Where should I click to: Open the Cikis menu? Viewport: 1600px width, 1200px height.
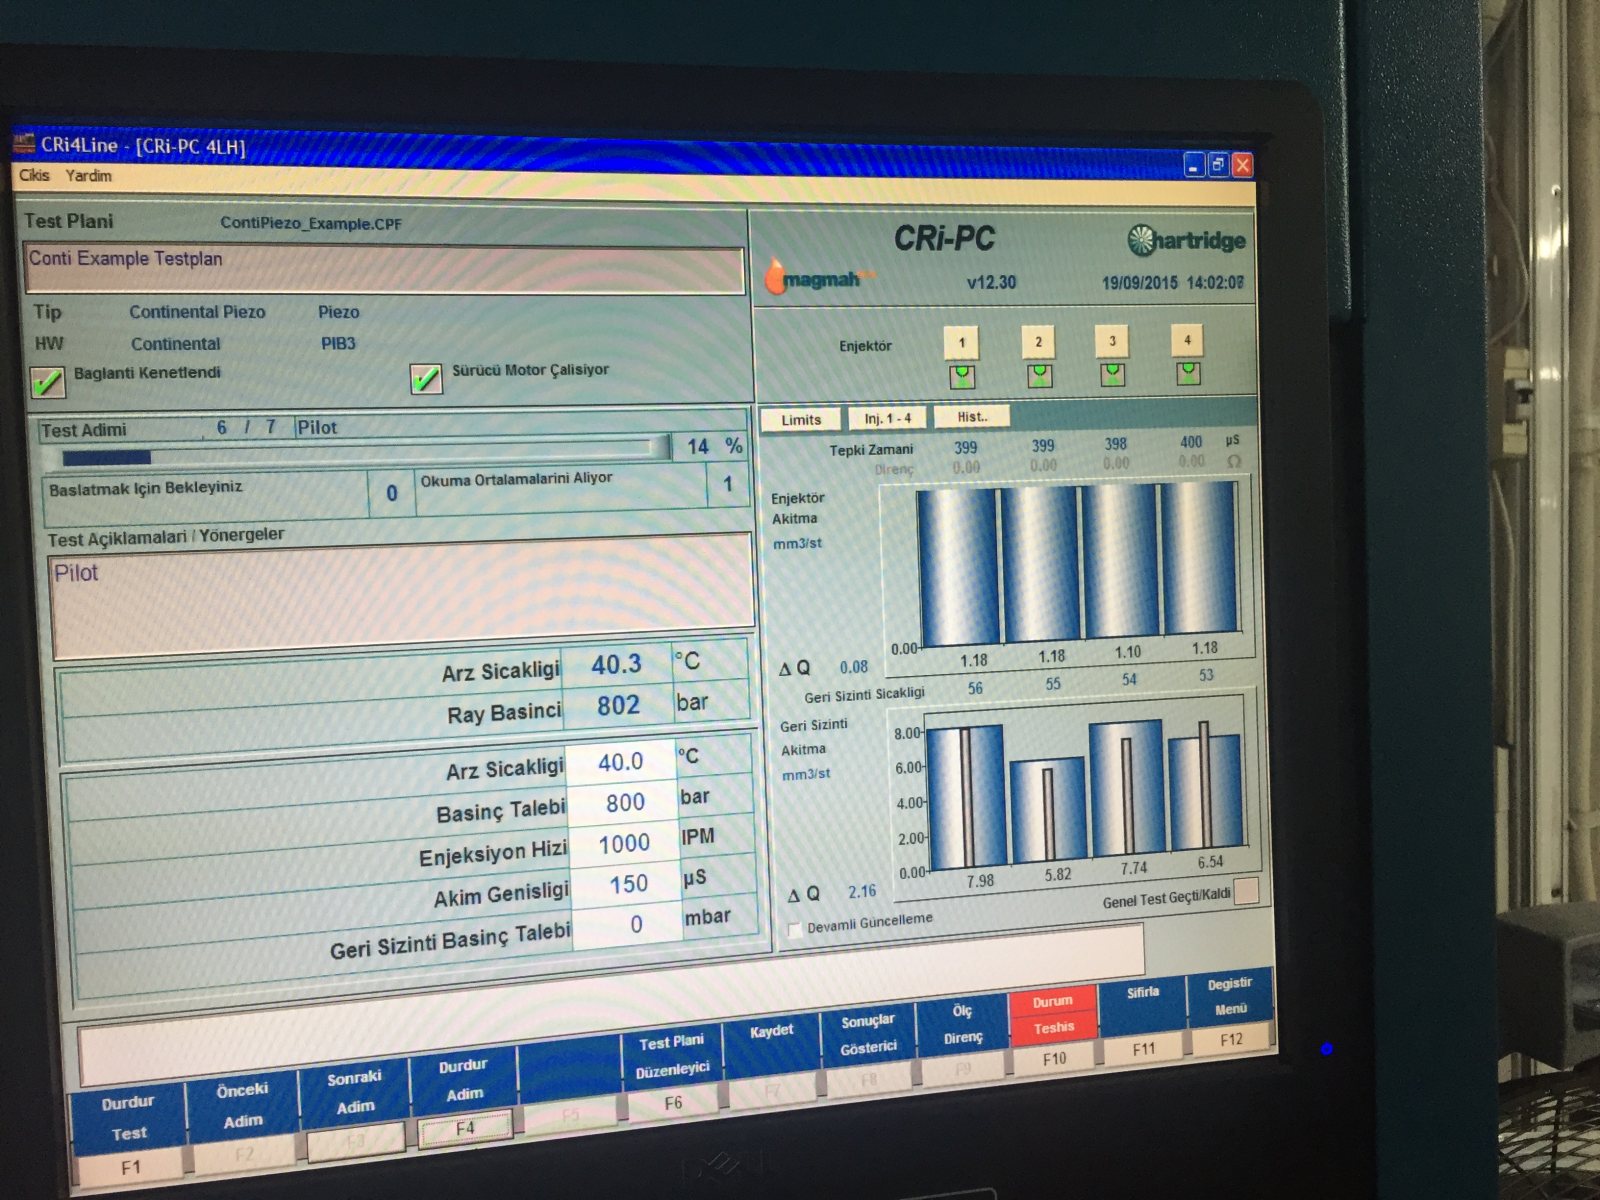34,175
